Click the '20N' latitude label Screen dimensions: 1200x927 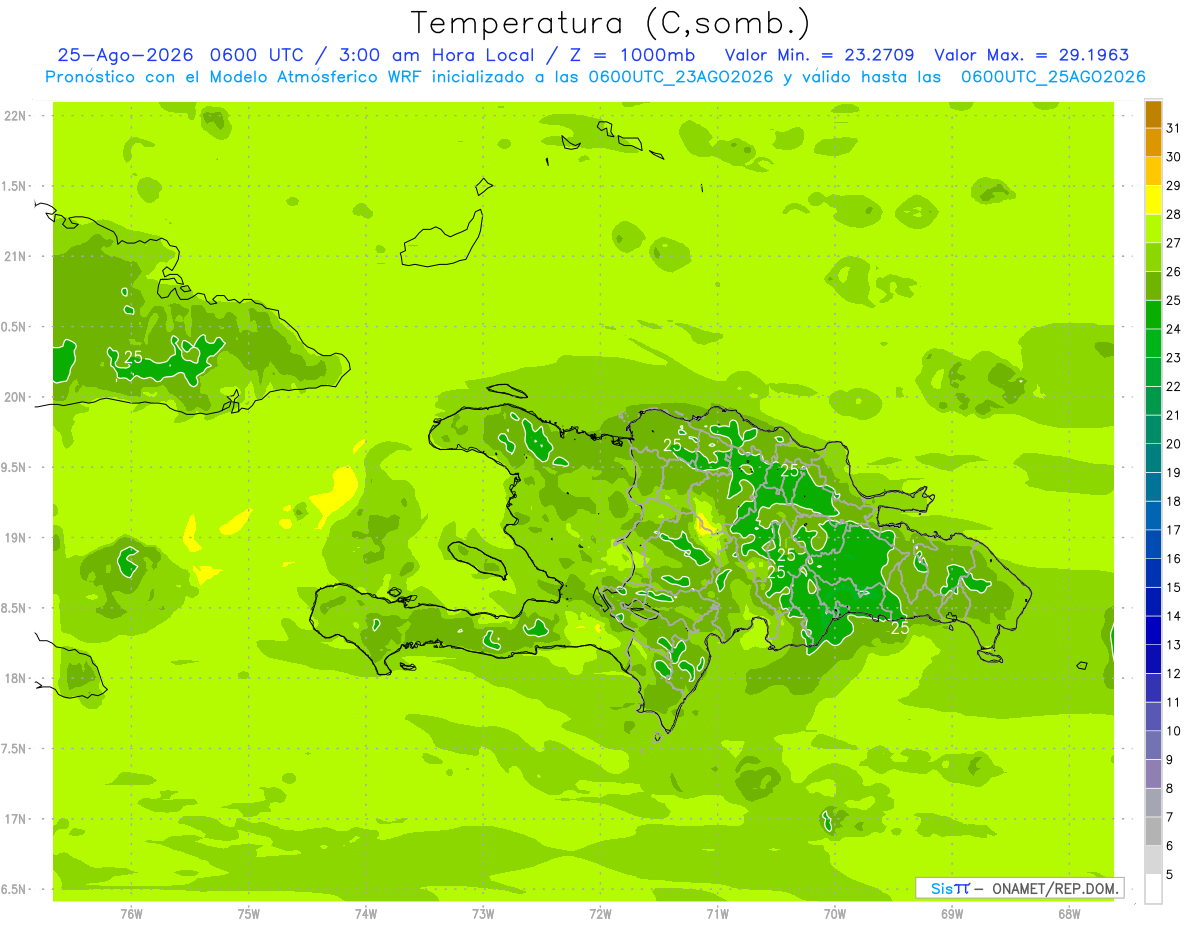14,397
